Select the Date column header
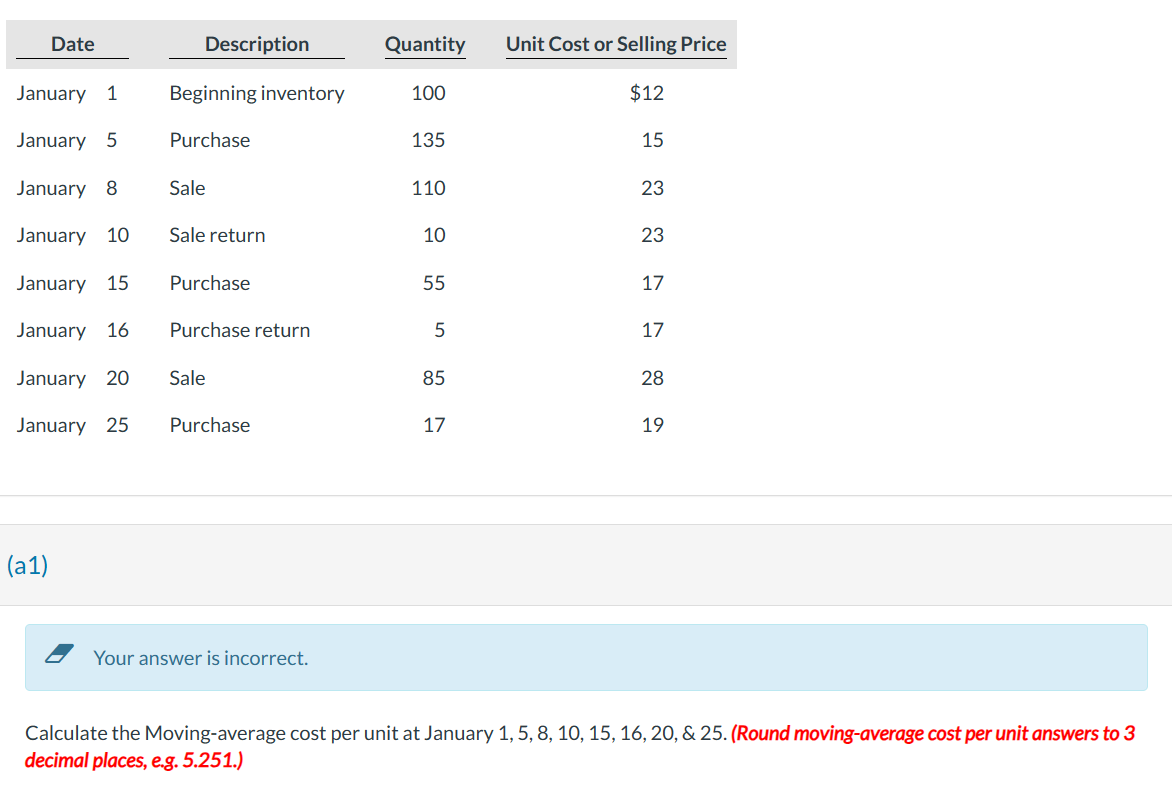Image resolution: width=1172 pixels, height=801 pixels. tap(71, 44)
